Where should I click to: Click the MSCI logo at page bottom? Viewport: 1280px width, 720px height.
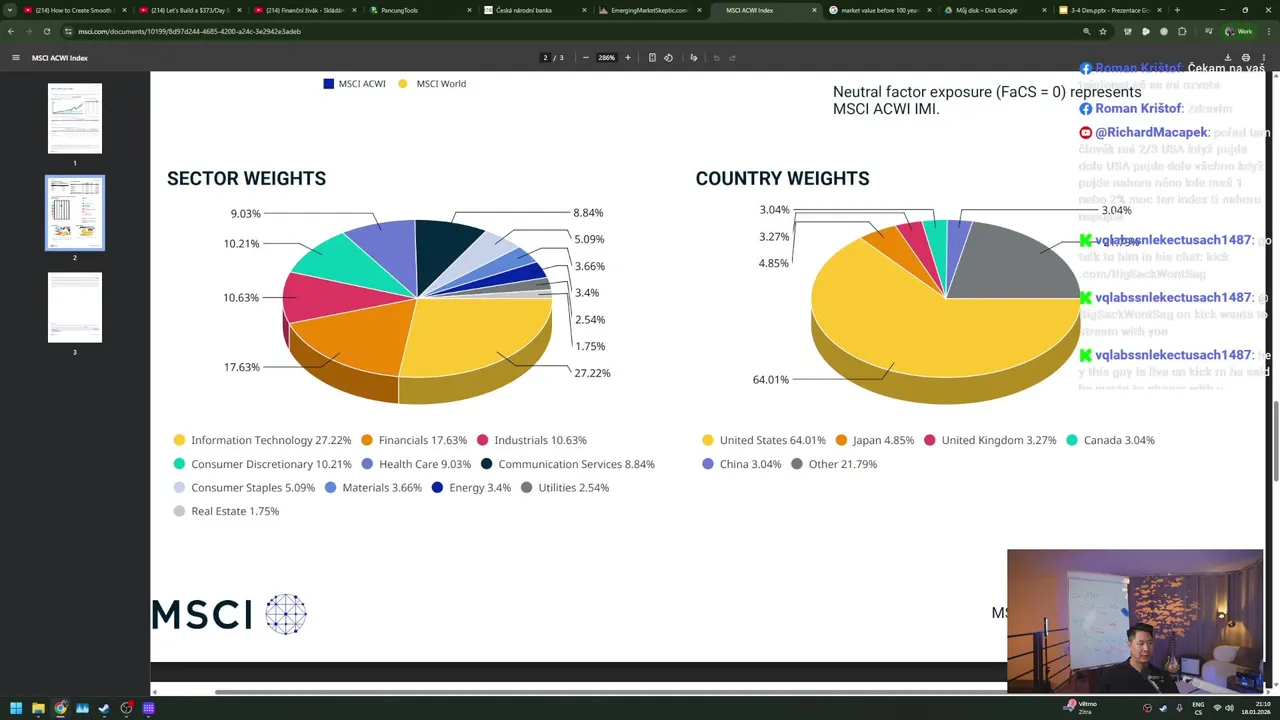coord(229,614)
